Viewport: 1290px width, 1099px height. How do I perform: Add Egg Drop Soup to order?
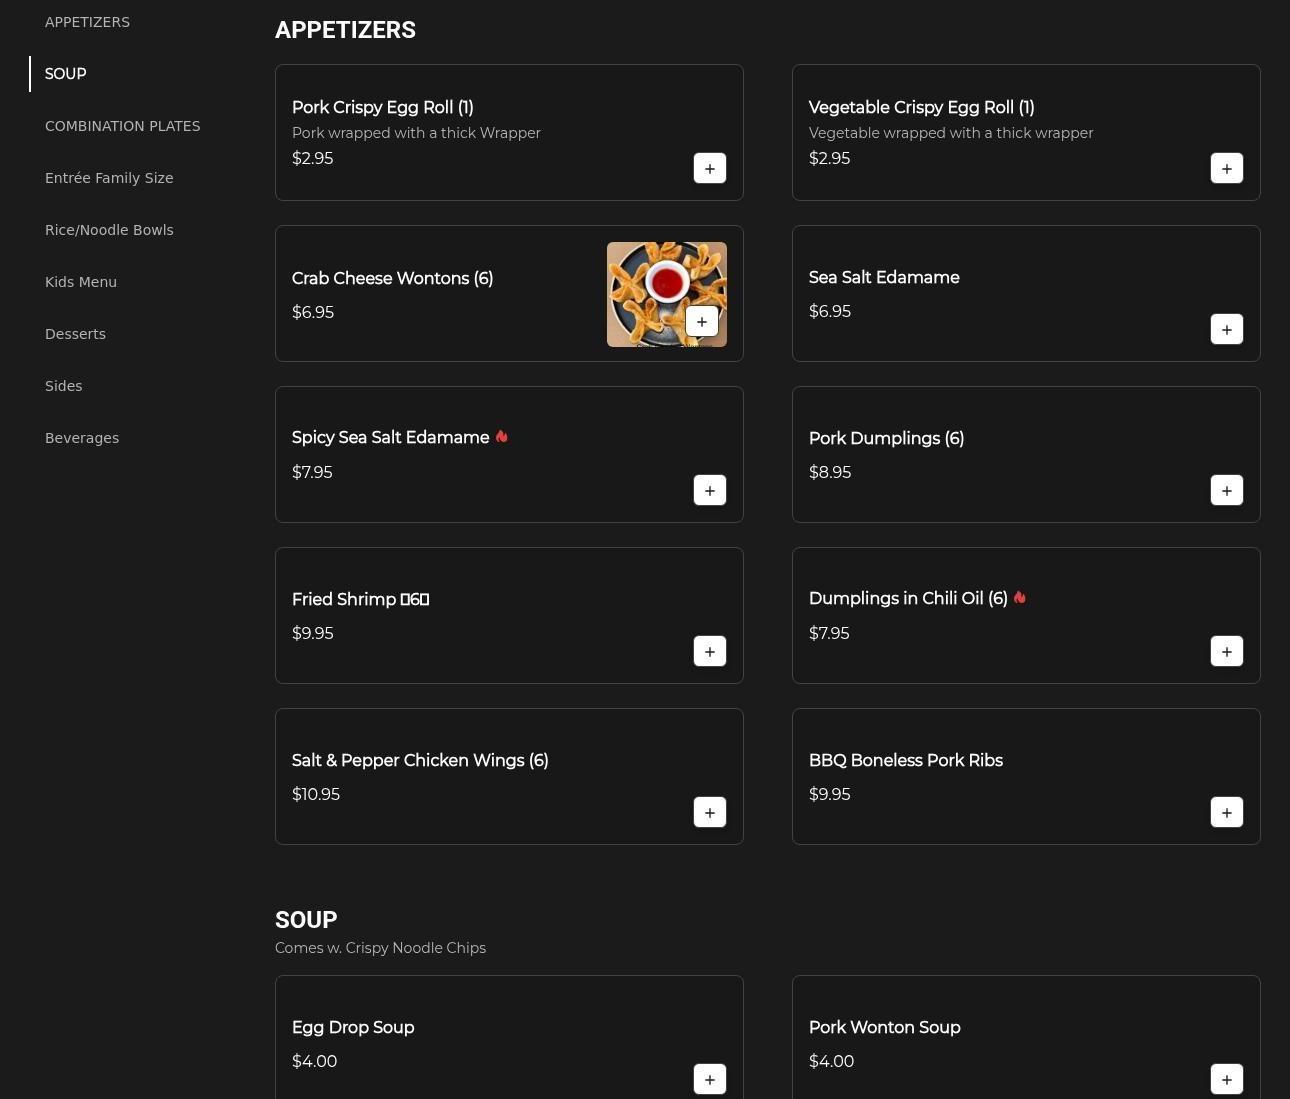tap(709, 1079)
